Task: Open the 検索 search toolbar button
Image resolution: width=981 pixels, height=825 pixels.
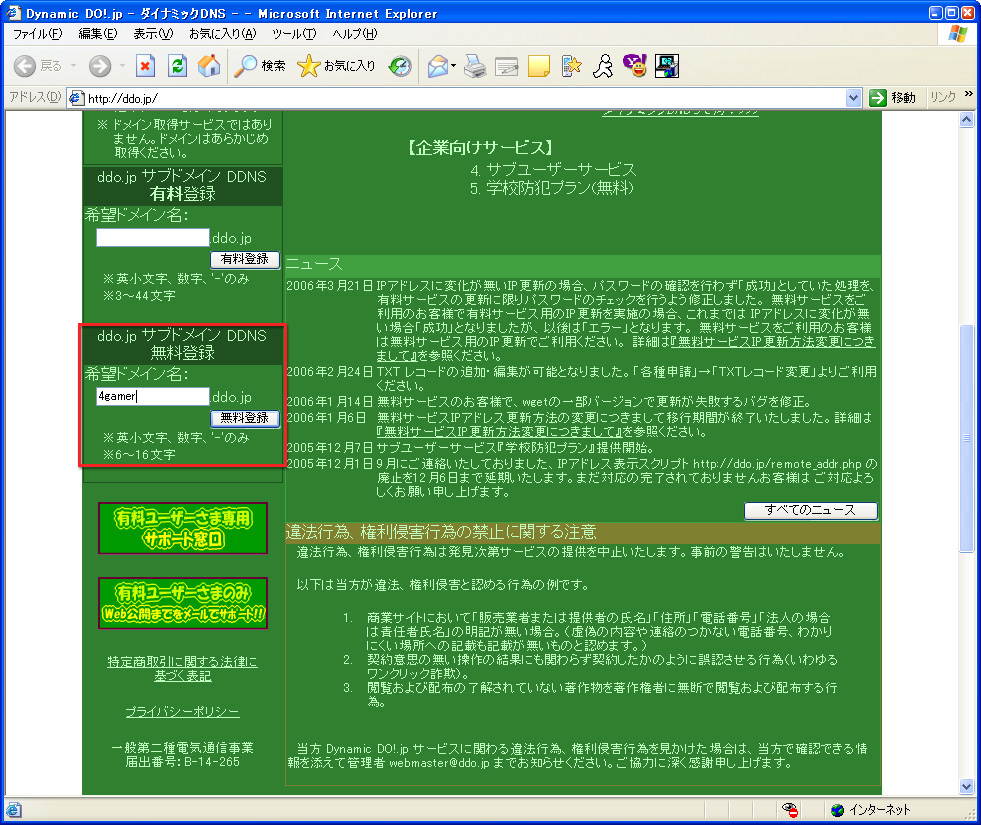Action: [x=260, y=66]
